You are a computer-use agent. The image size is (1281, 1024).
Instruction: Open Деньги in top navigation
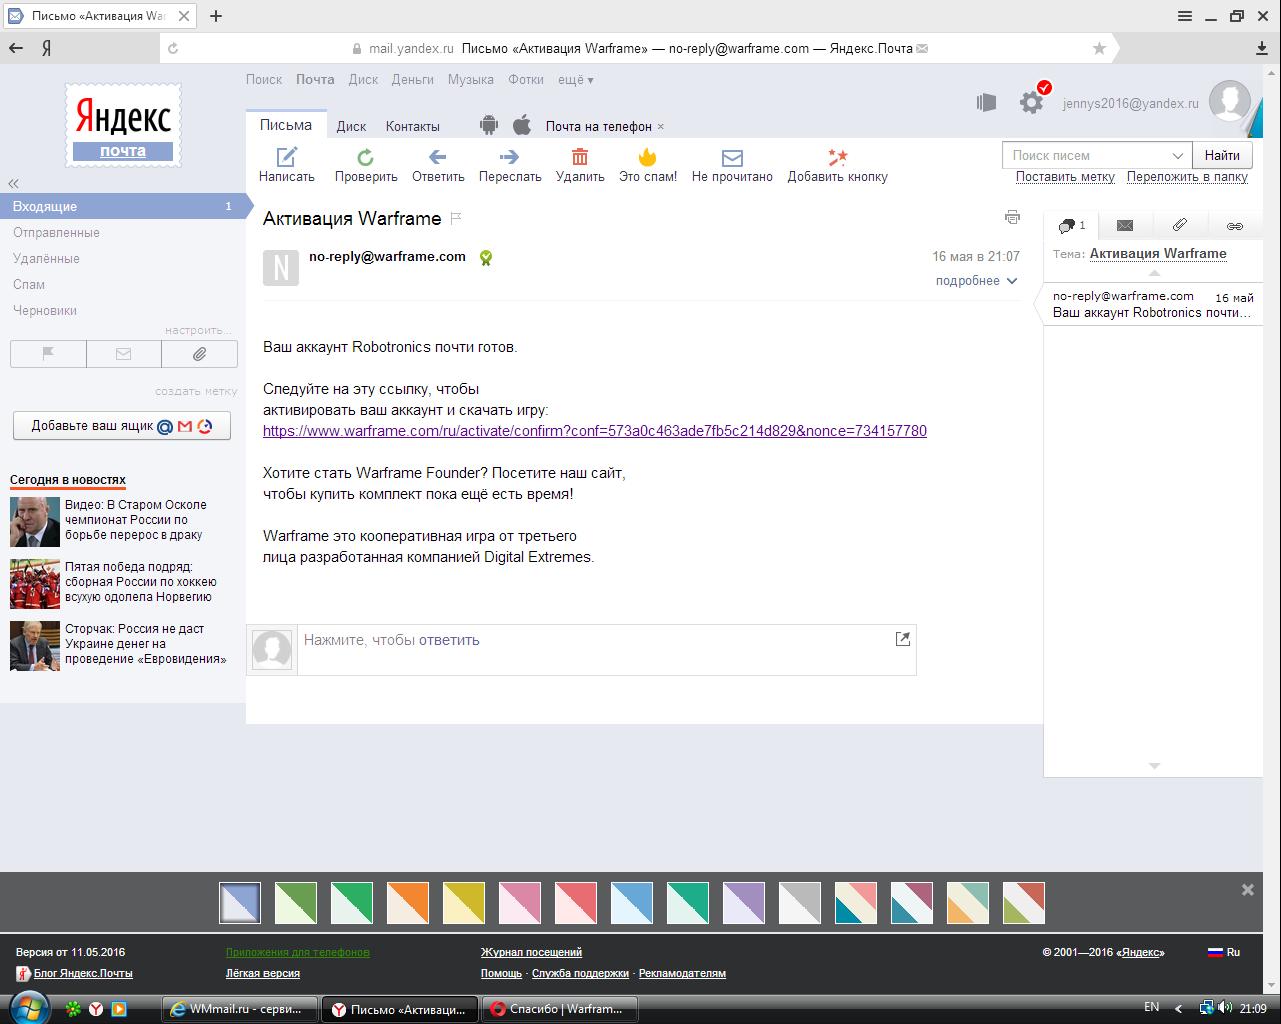(412, 79)
